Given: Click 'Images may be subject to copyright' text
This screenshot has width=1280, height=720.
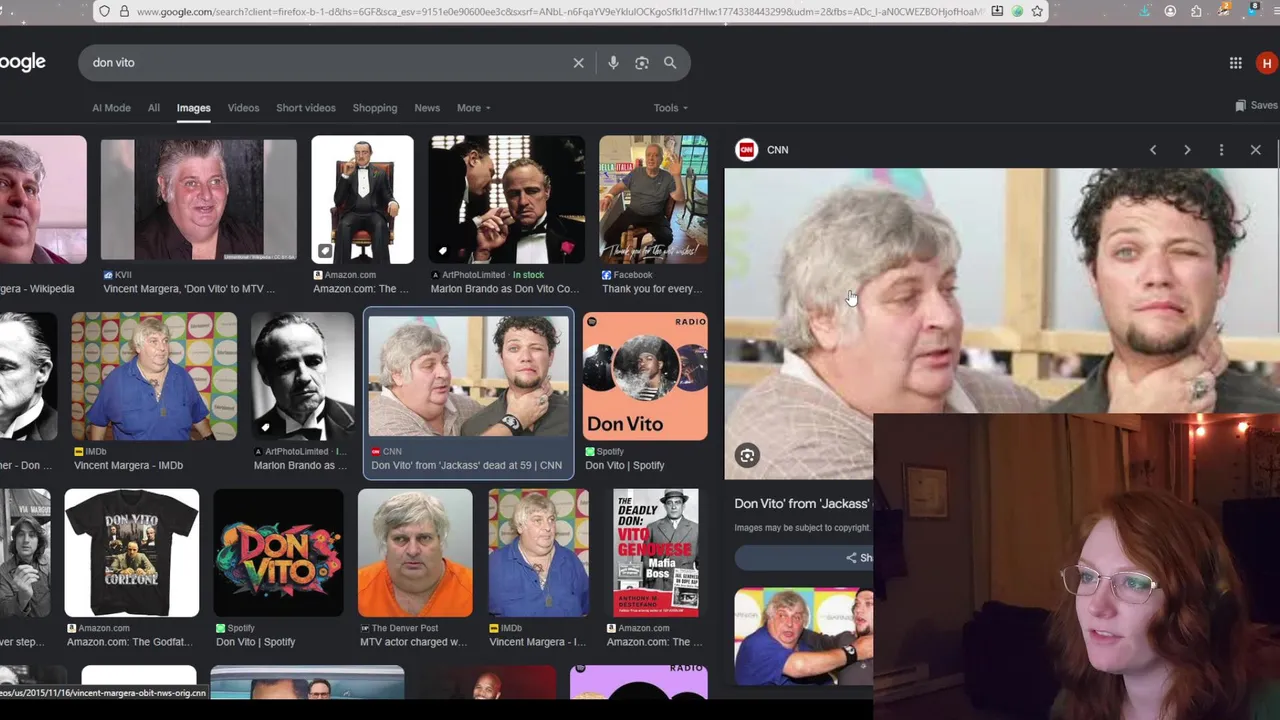Looking at the screenshot, I should click(x=802, y=528).
